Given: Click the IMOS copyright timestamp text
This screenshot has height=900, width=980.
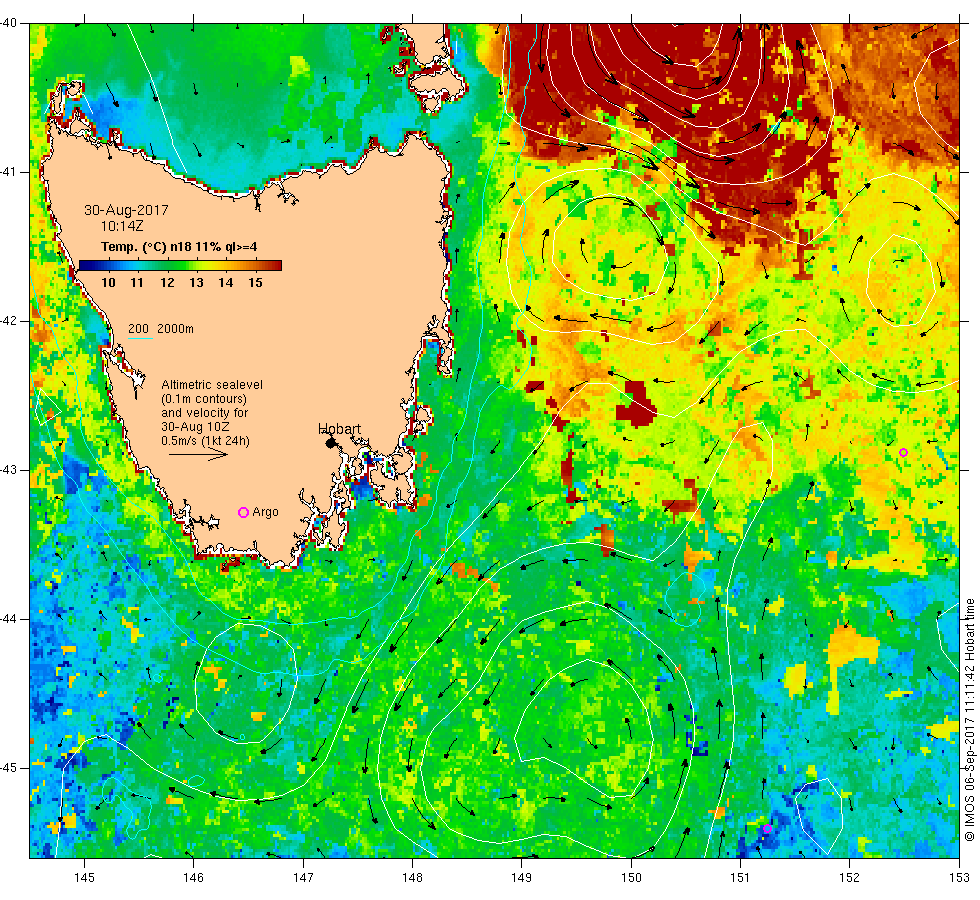Looking at the screenshot, I should tap(969, 720).
